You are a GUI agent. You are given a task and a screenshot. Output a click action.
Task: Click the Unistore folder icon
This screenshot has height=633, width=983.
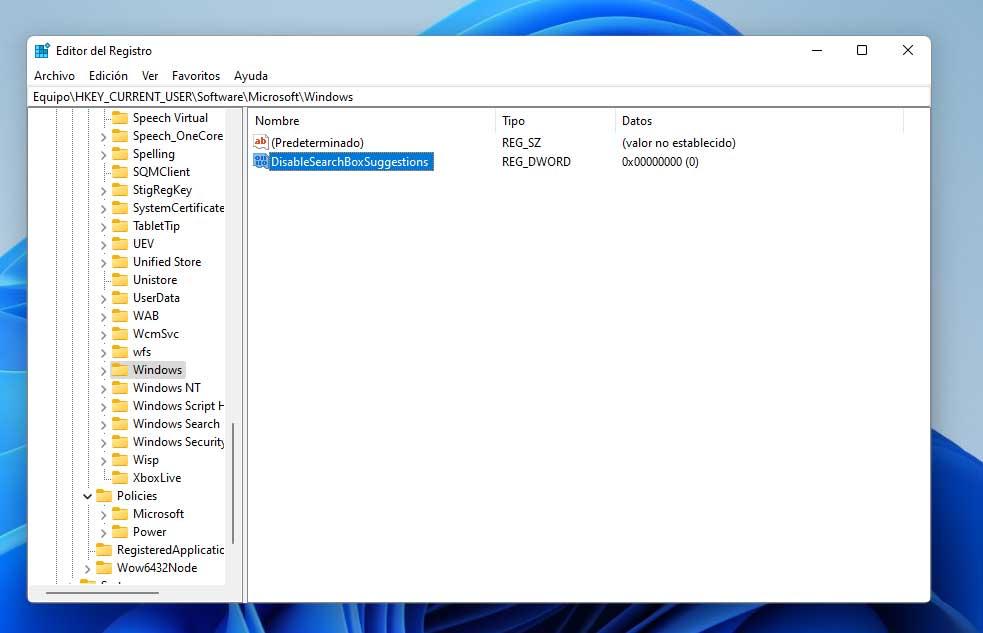click(x=120, y=280)
